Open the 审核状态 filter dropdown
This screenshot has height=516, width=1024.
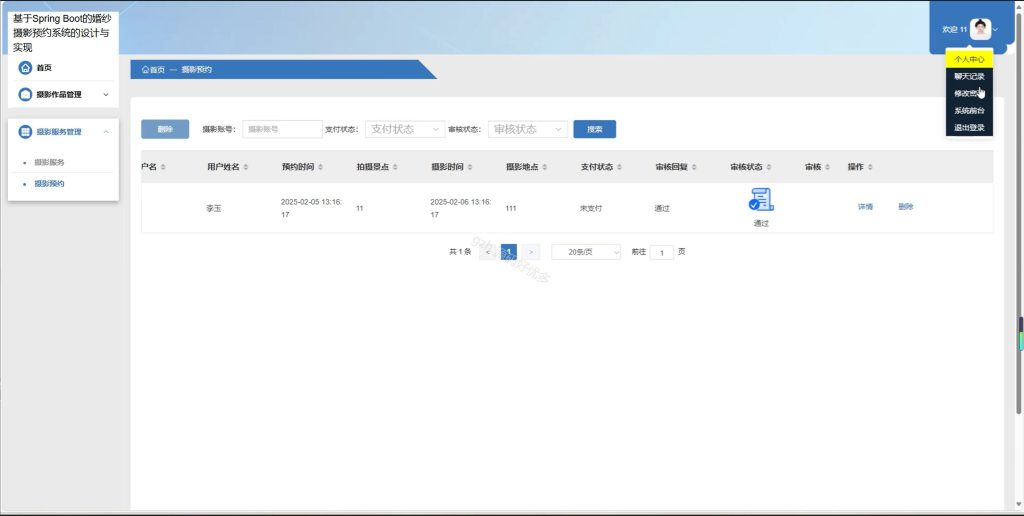[x=528, y=129]
